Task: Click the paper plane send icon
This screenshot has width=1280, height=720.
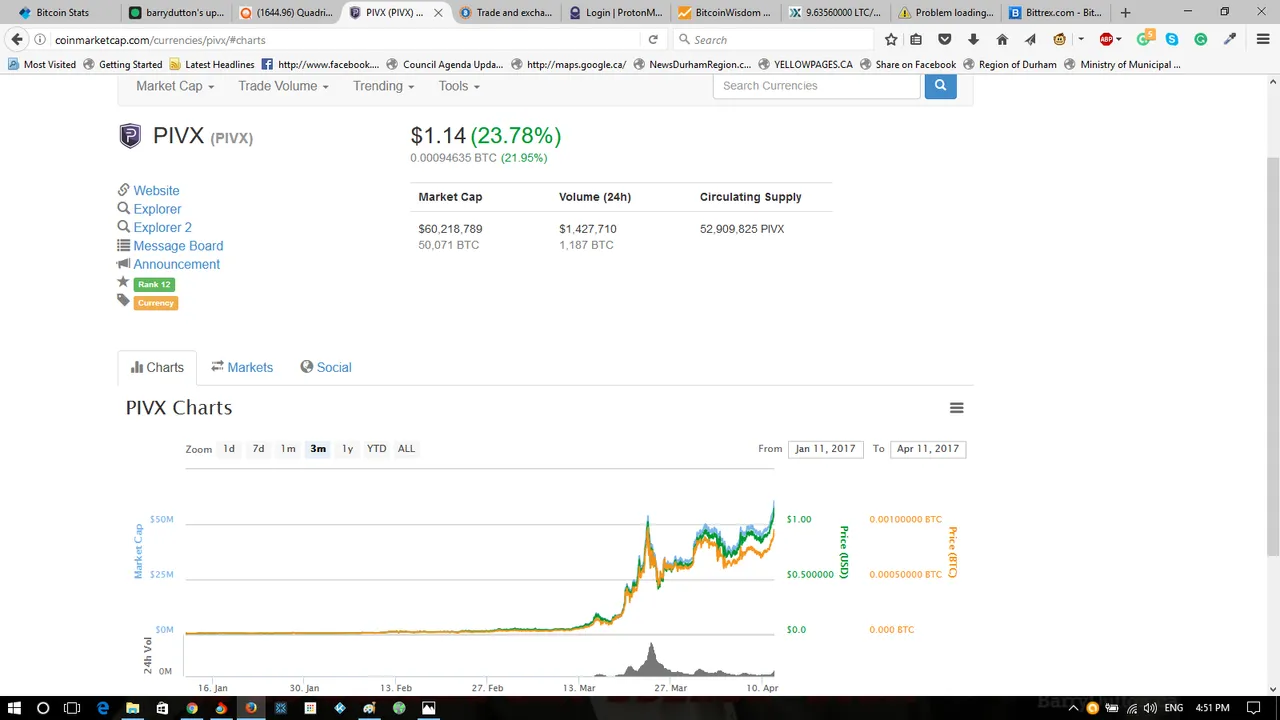Action: pyautogui.click(x=1030, y=39)
